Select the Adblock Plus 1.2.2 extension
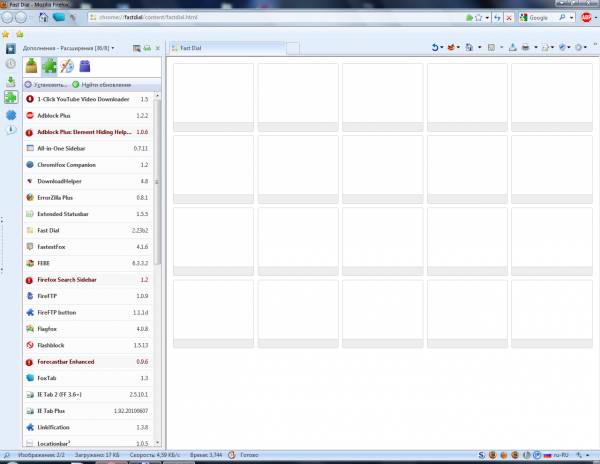Viewport: 600px width, 464px height. point(88,116)
